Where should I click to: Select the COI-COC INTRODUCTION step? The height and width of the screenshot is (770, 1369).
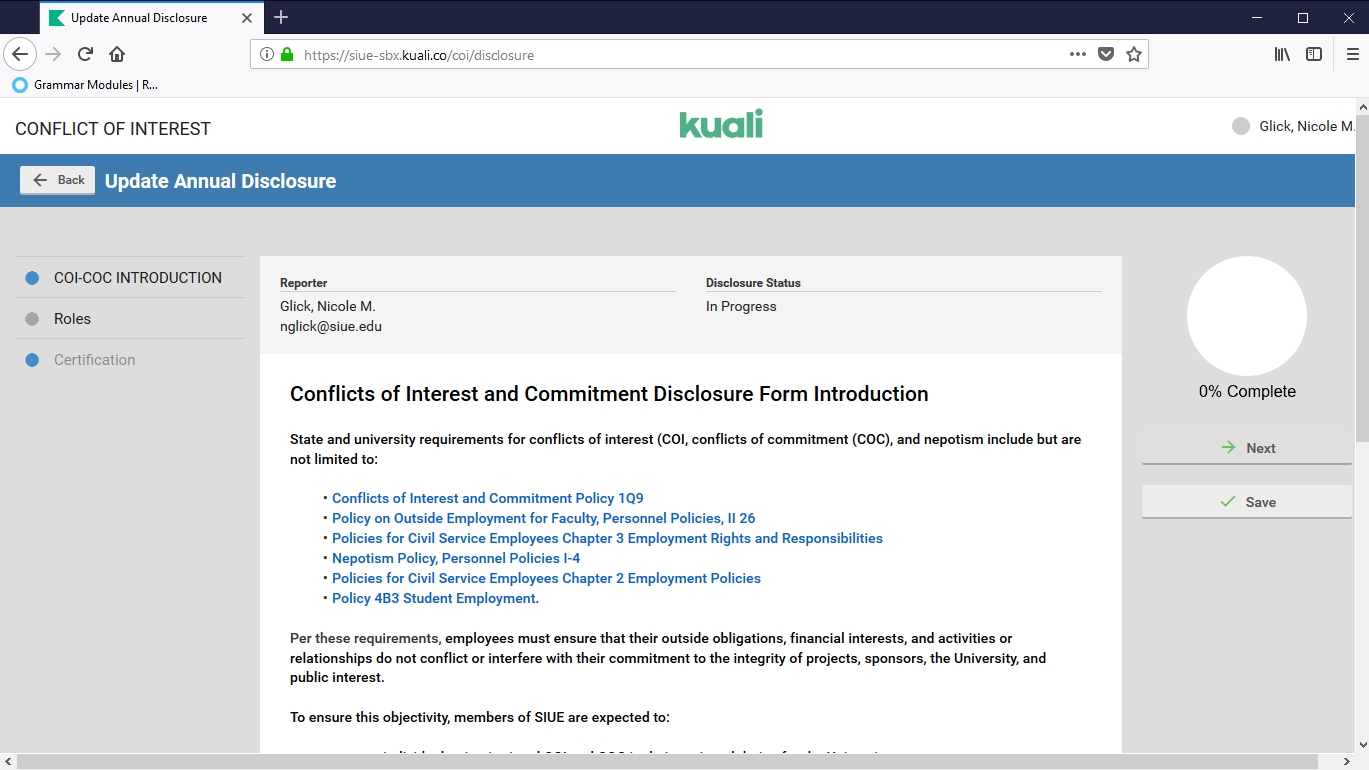coord(137,278)
